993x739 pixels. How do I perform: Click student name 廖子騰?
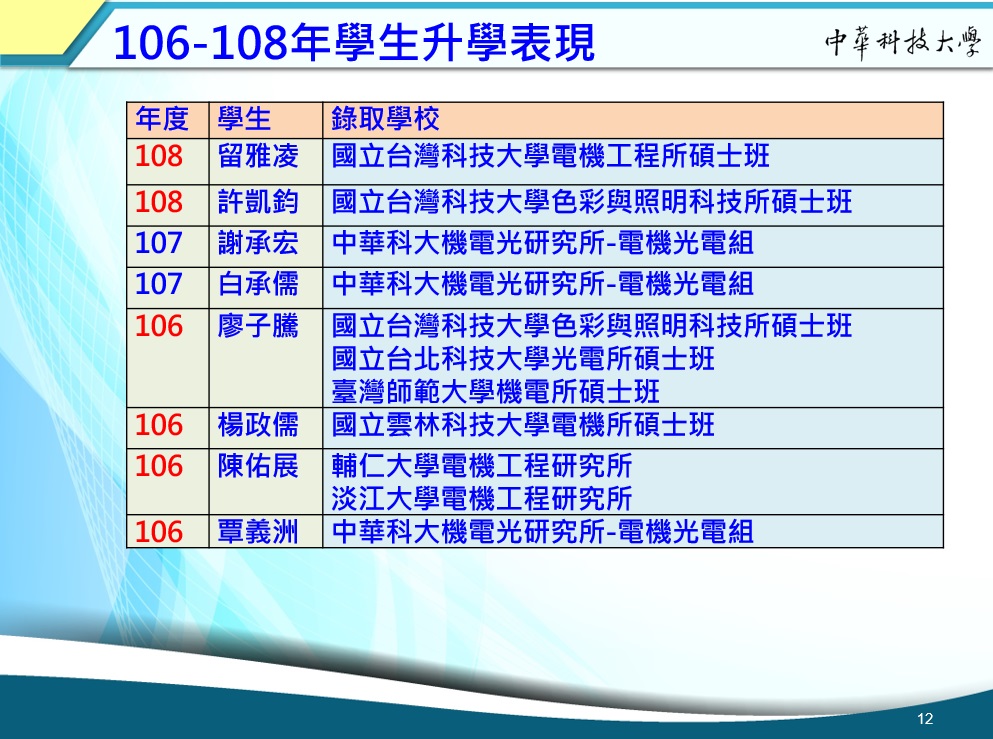[x=258, y=326]
